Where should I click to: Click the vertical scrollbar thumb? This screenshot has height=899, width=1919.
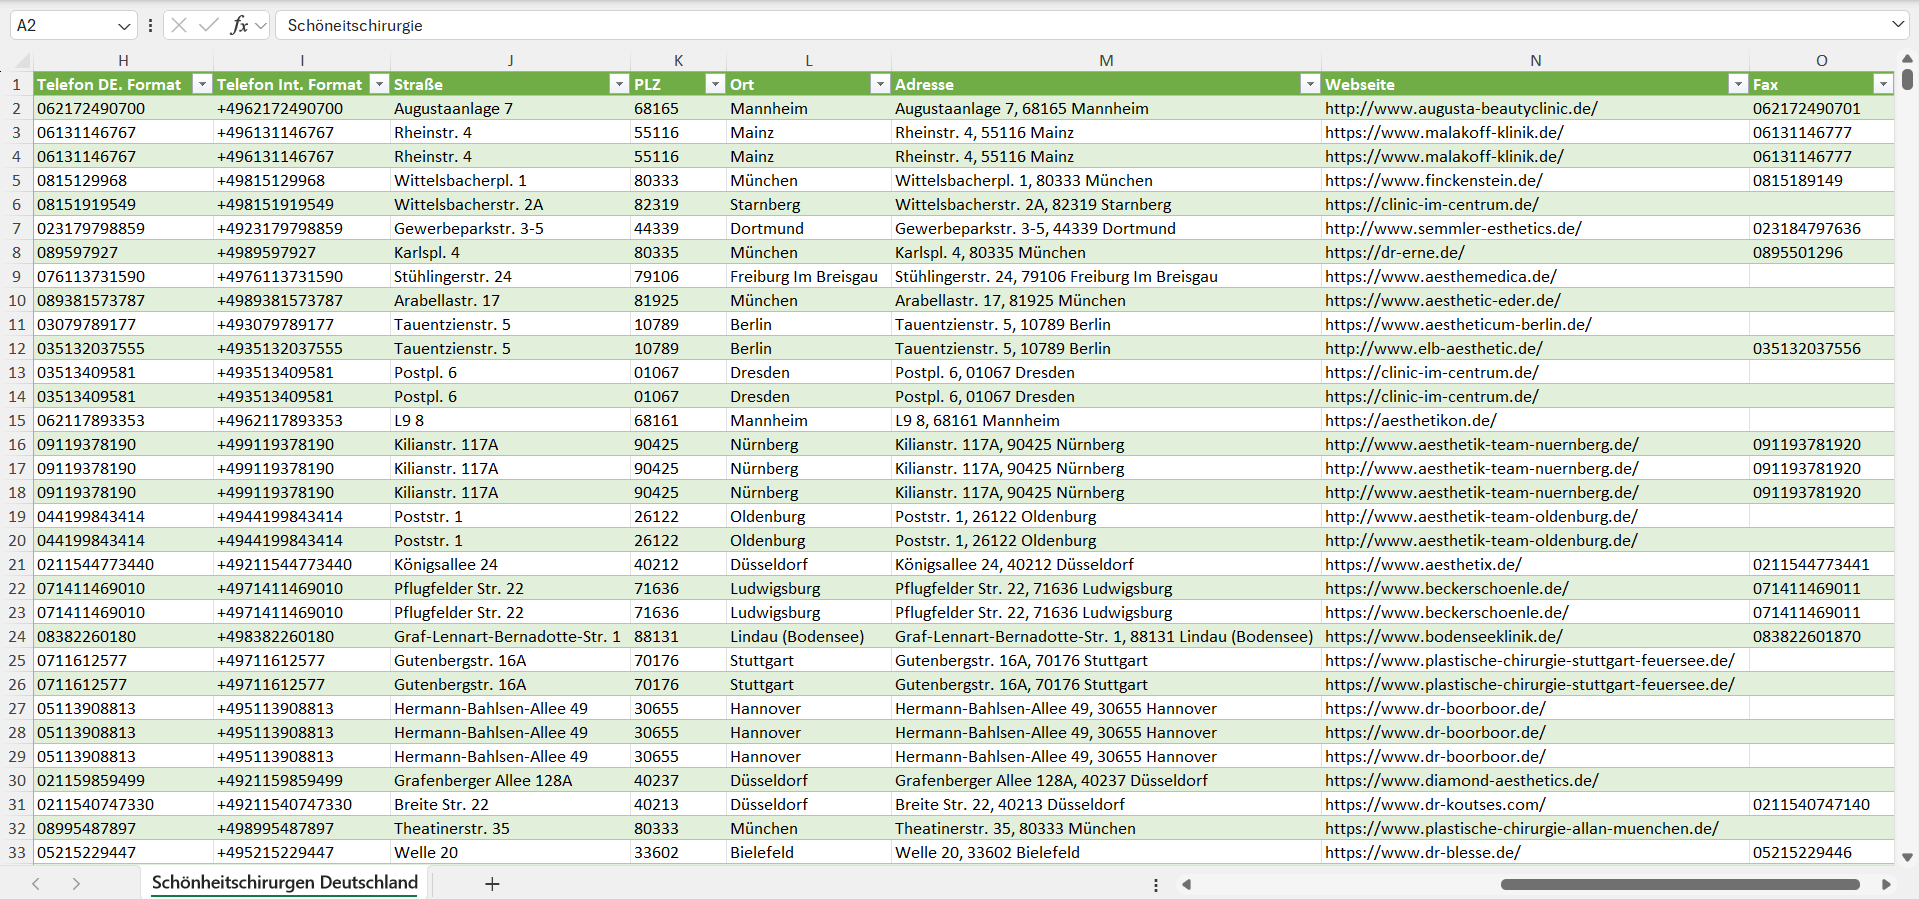pos(1907,78)
